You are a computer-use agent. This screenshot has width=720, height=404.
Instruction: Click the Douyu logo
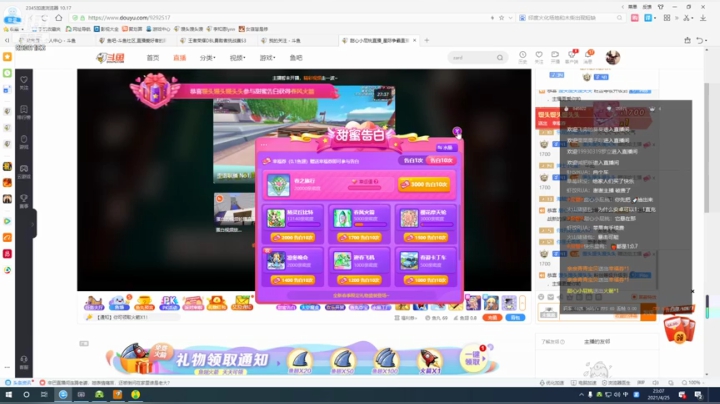pyautogui.click(x=111, y=58)
